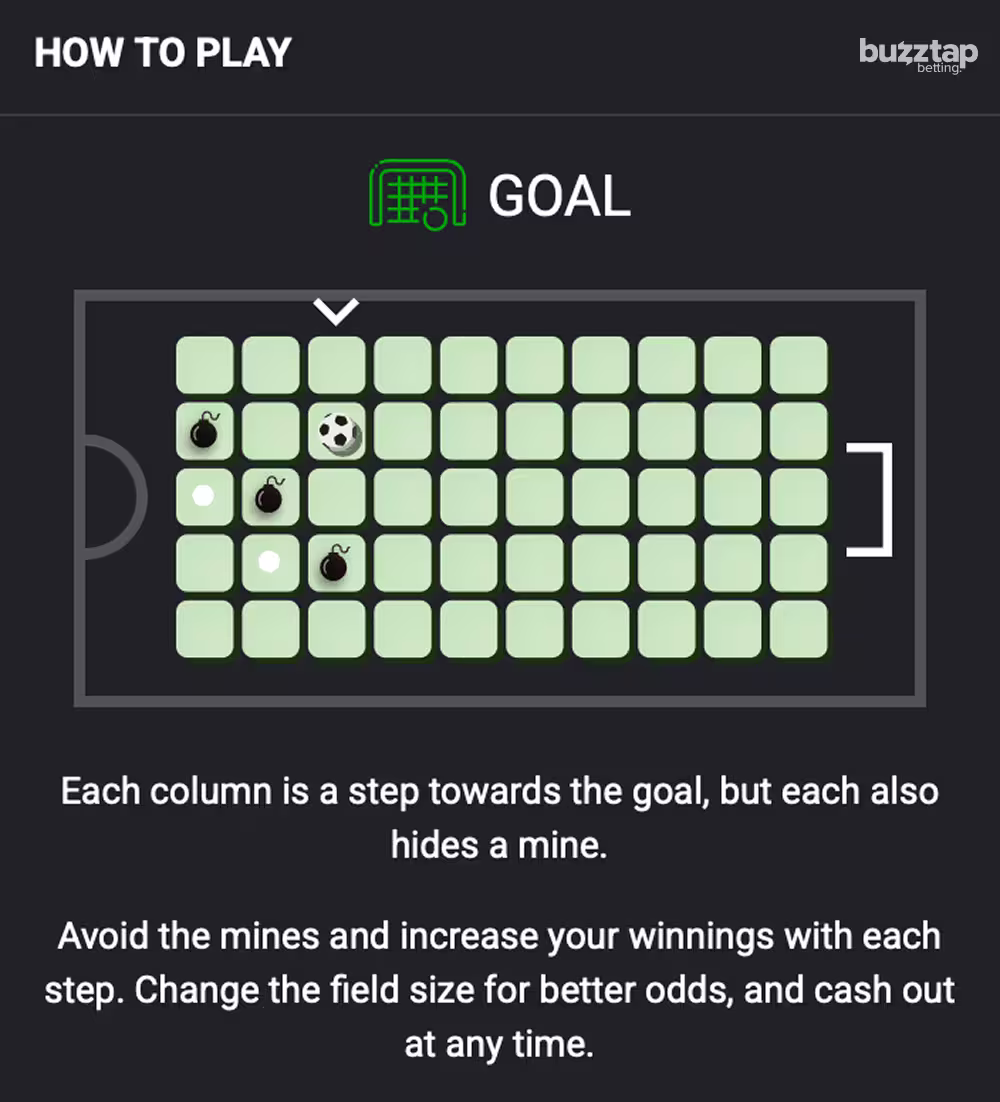Screen dimensions: 1000x1102
Task: Click the green goal net icon
Action: [x=417, y=195]
